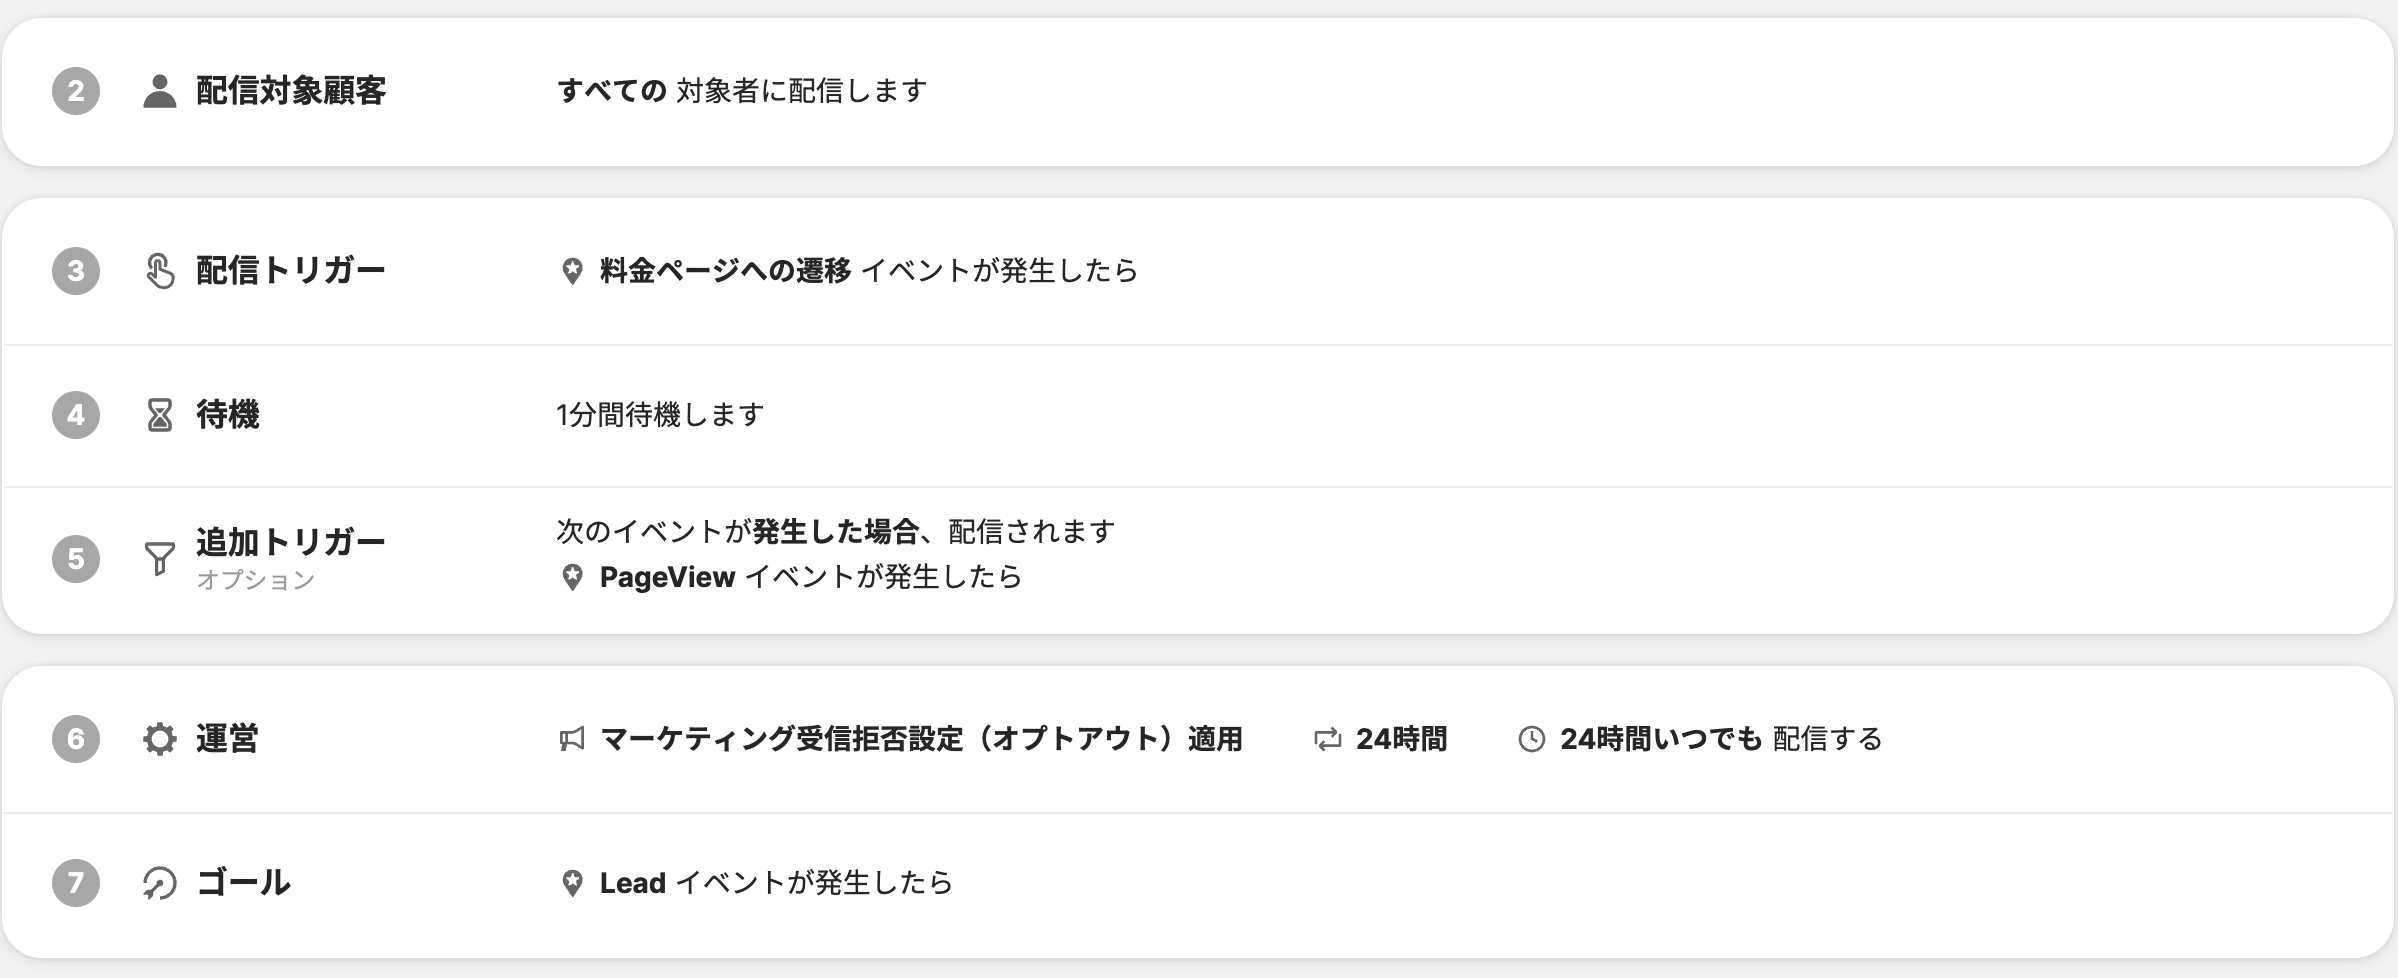This screenshot has width=2398, height=978.
Task: Click the 1分間待機します wait setting text
Action: click(660, 415)
